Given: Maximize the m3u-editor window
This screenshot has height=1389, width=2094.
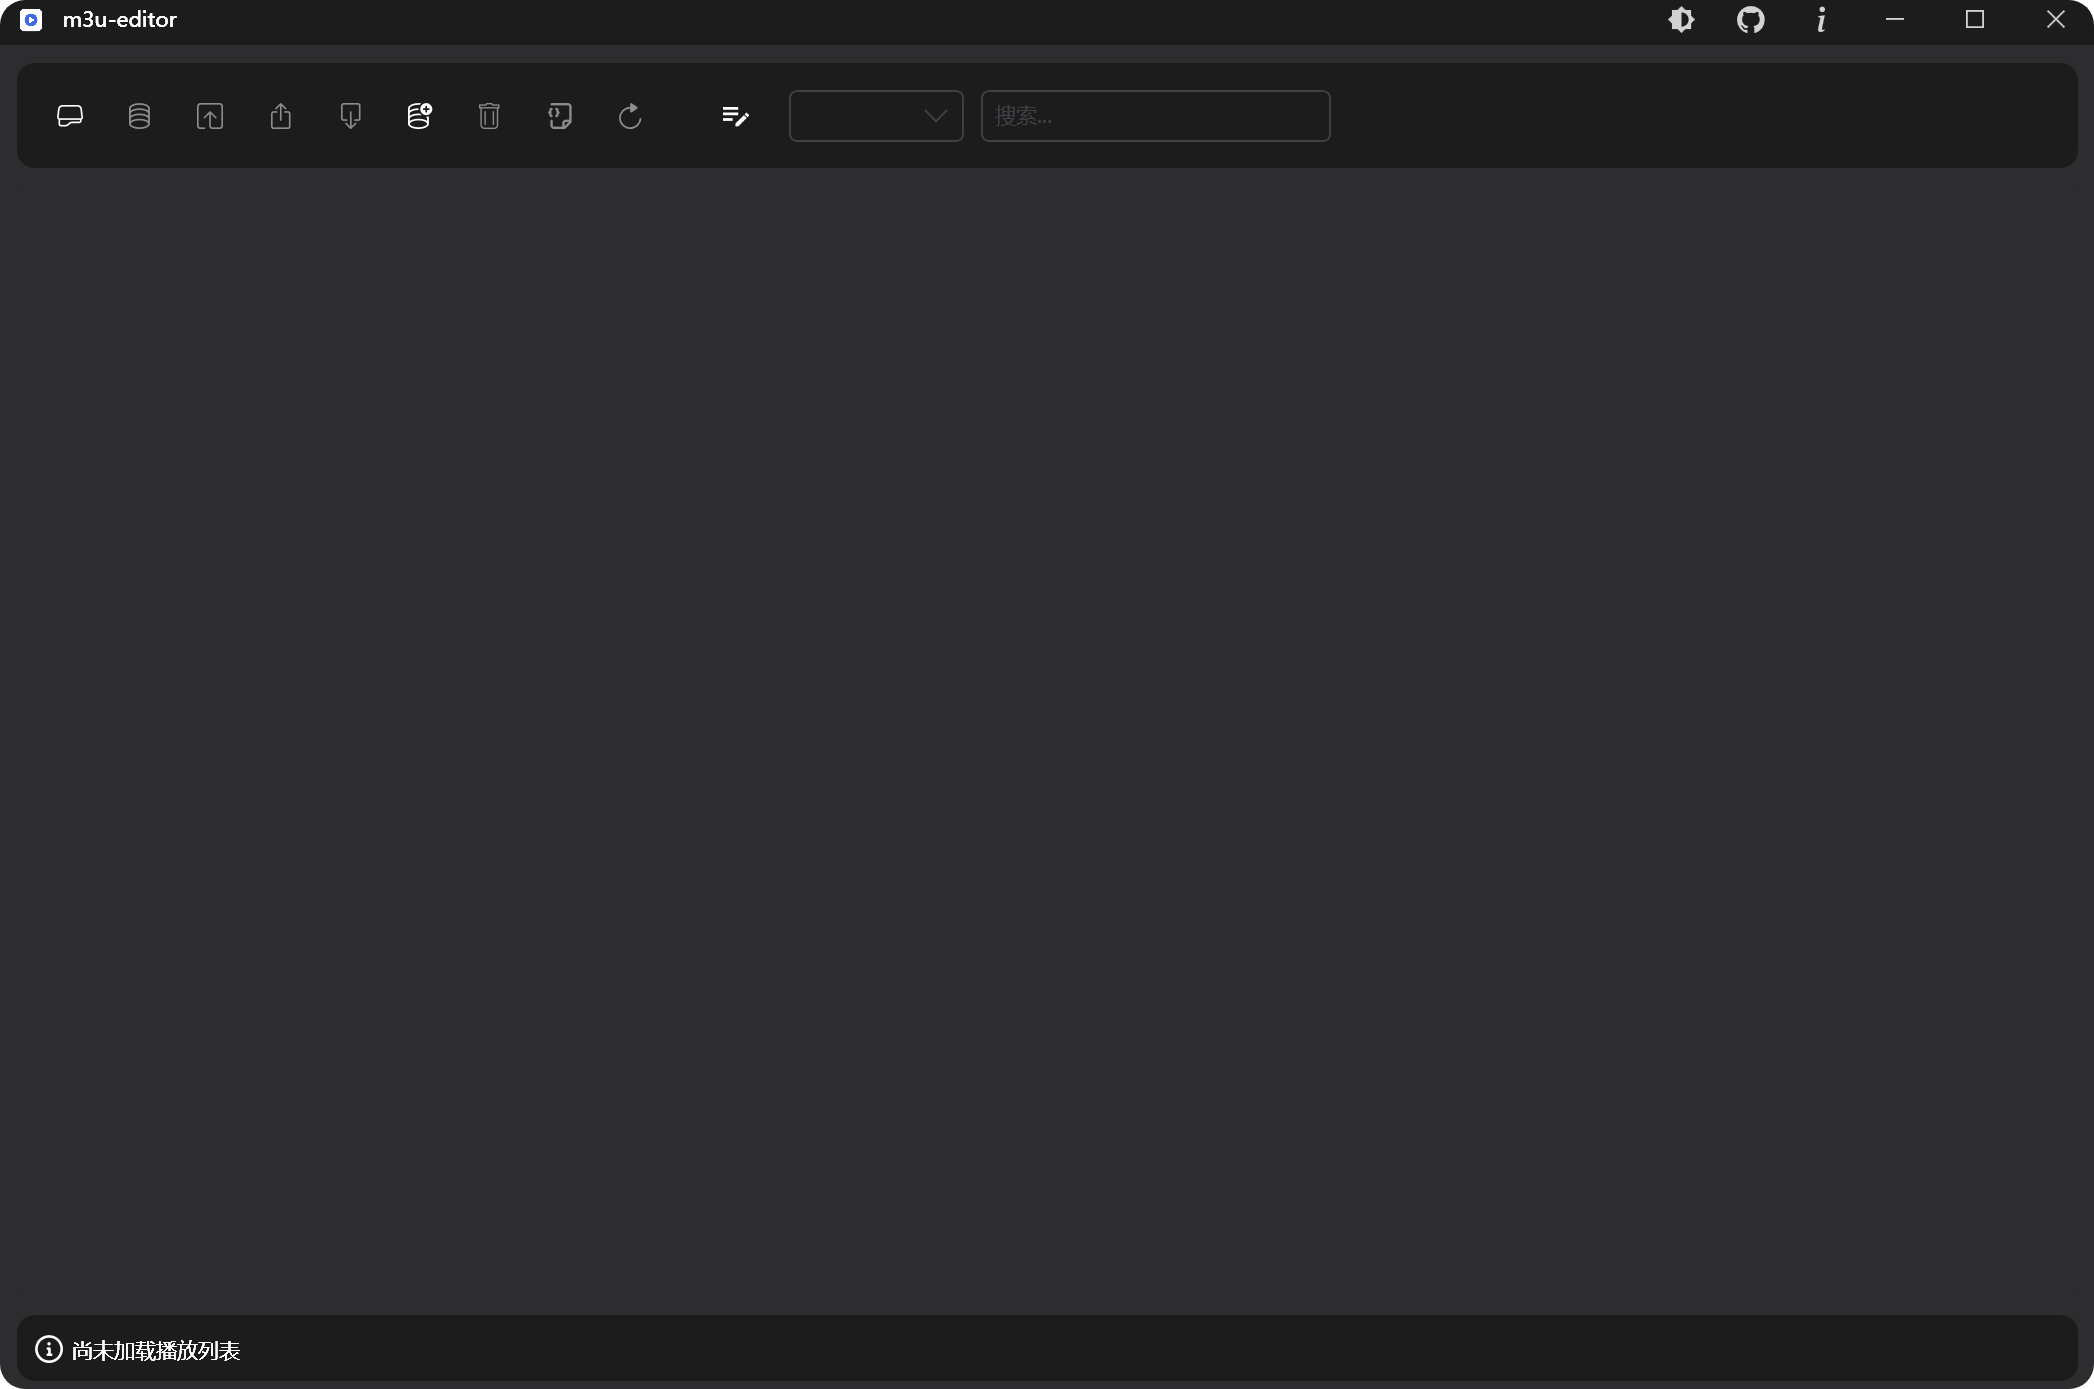Looking at the screenshot, I should 1975,19.
